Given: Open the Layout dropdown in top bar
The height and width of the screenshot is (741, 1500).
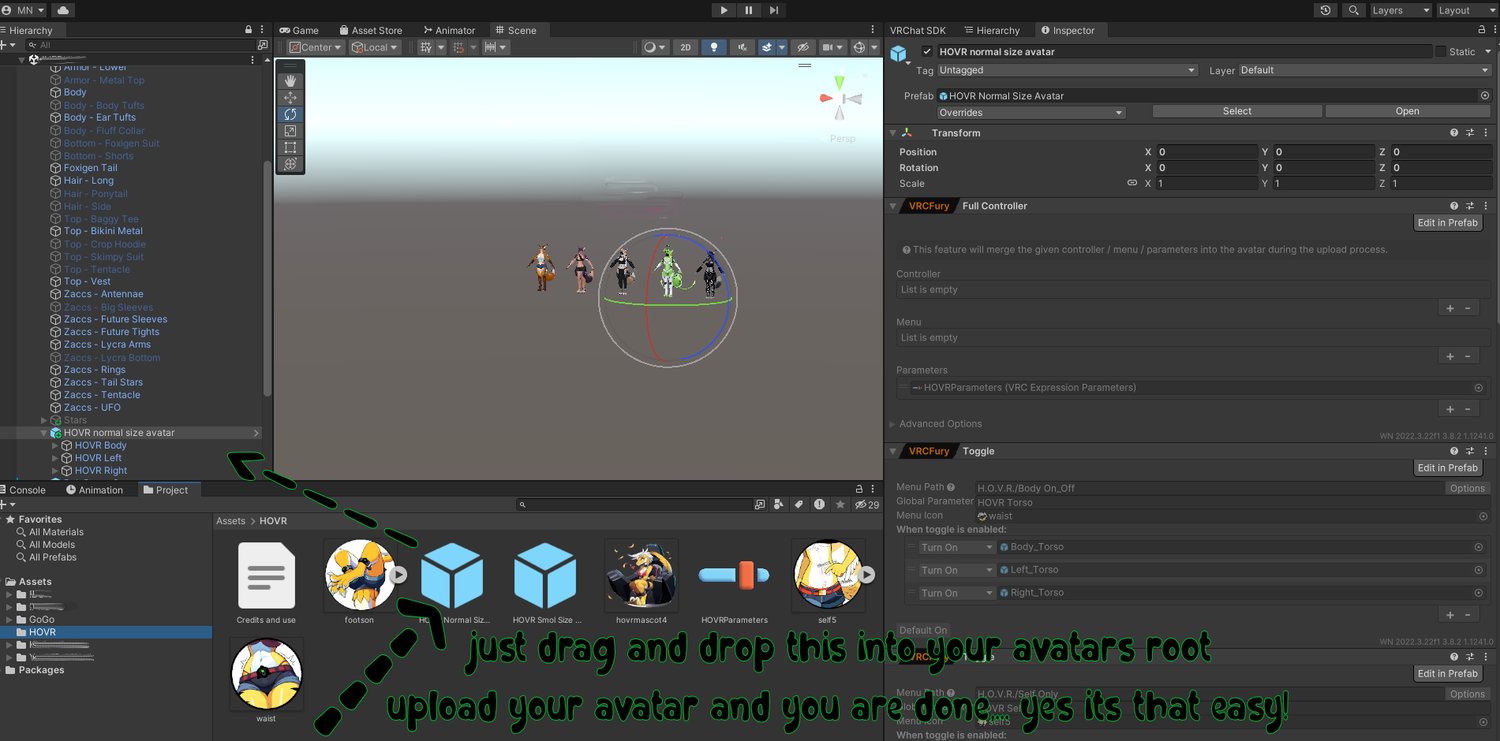Looking at the screenshot, I should point(1465,10).
